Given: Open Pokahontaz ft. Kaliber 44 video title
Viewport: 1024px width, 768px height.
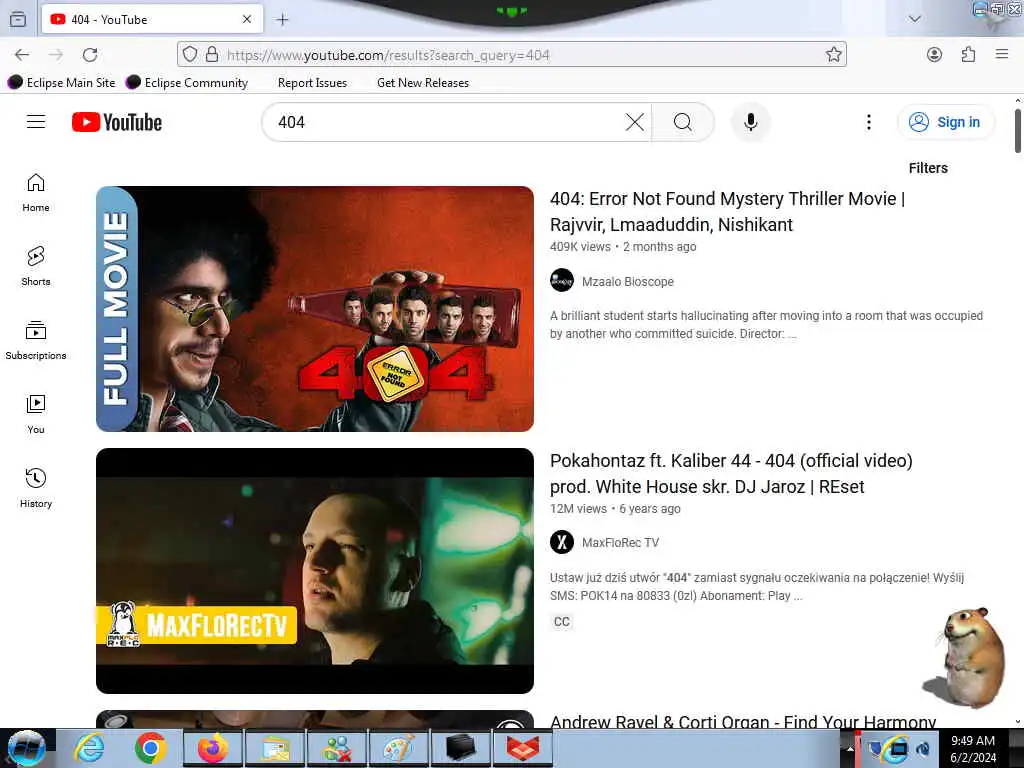Looking at the screenshot, I should 731,473.
